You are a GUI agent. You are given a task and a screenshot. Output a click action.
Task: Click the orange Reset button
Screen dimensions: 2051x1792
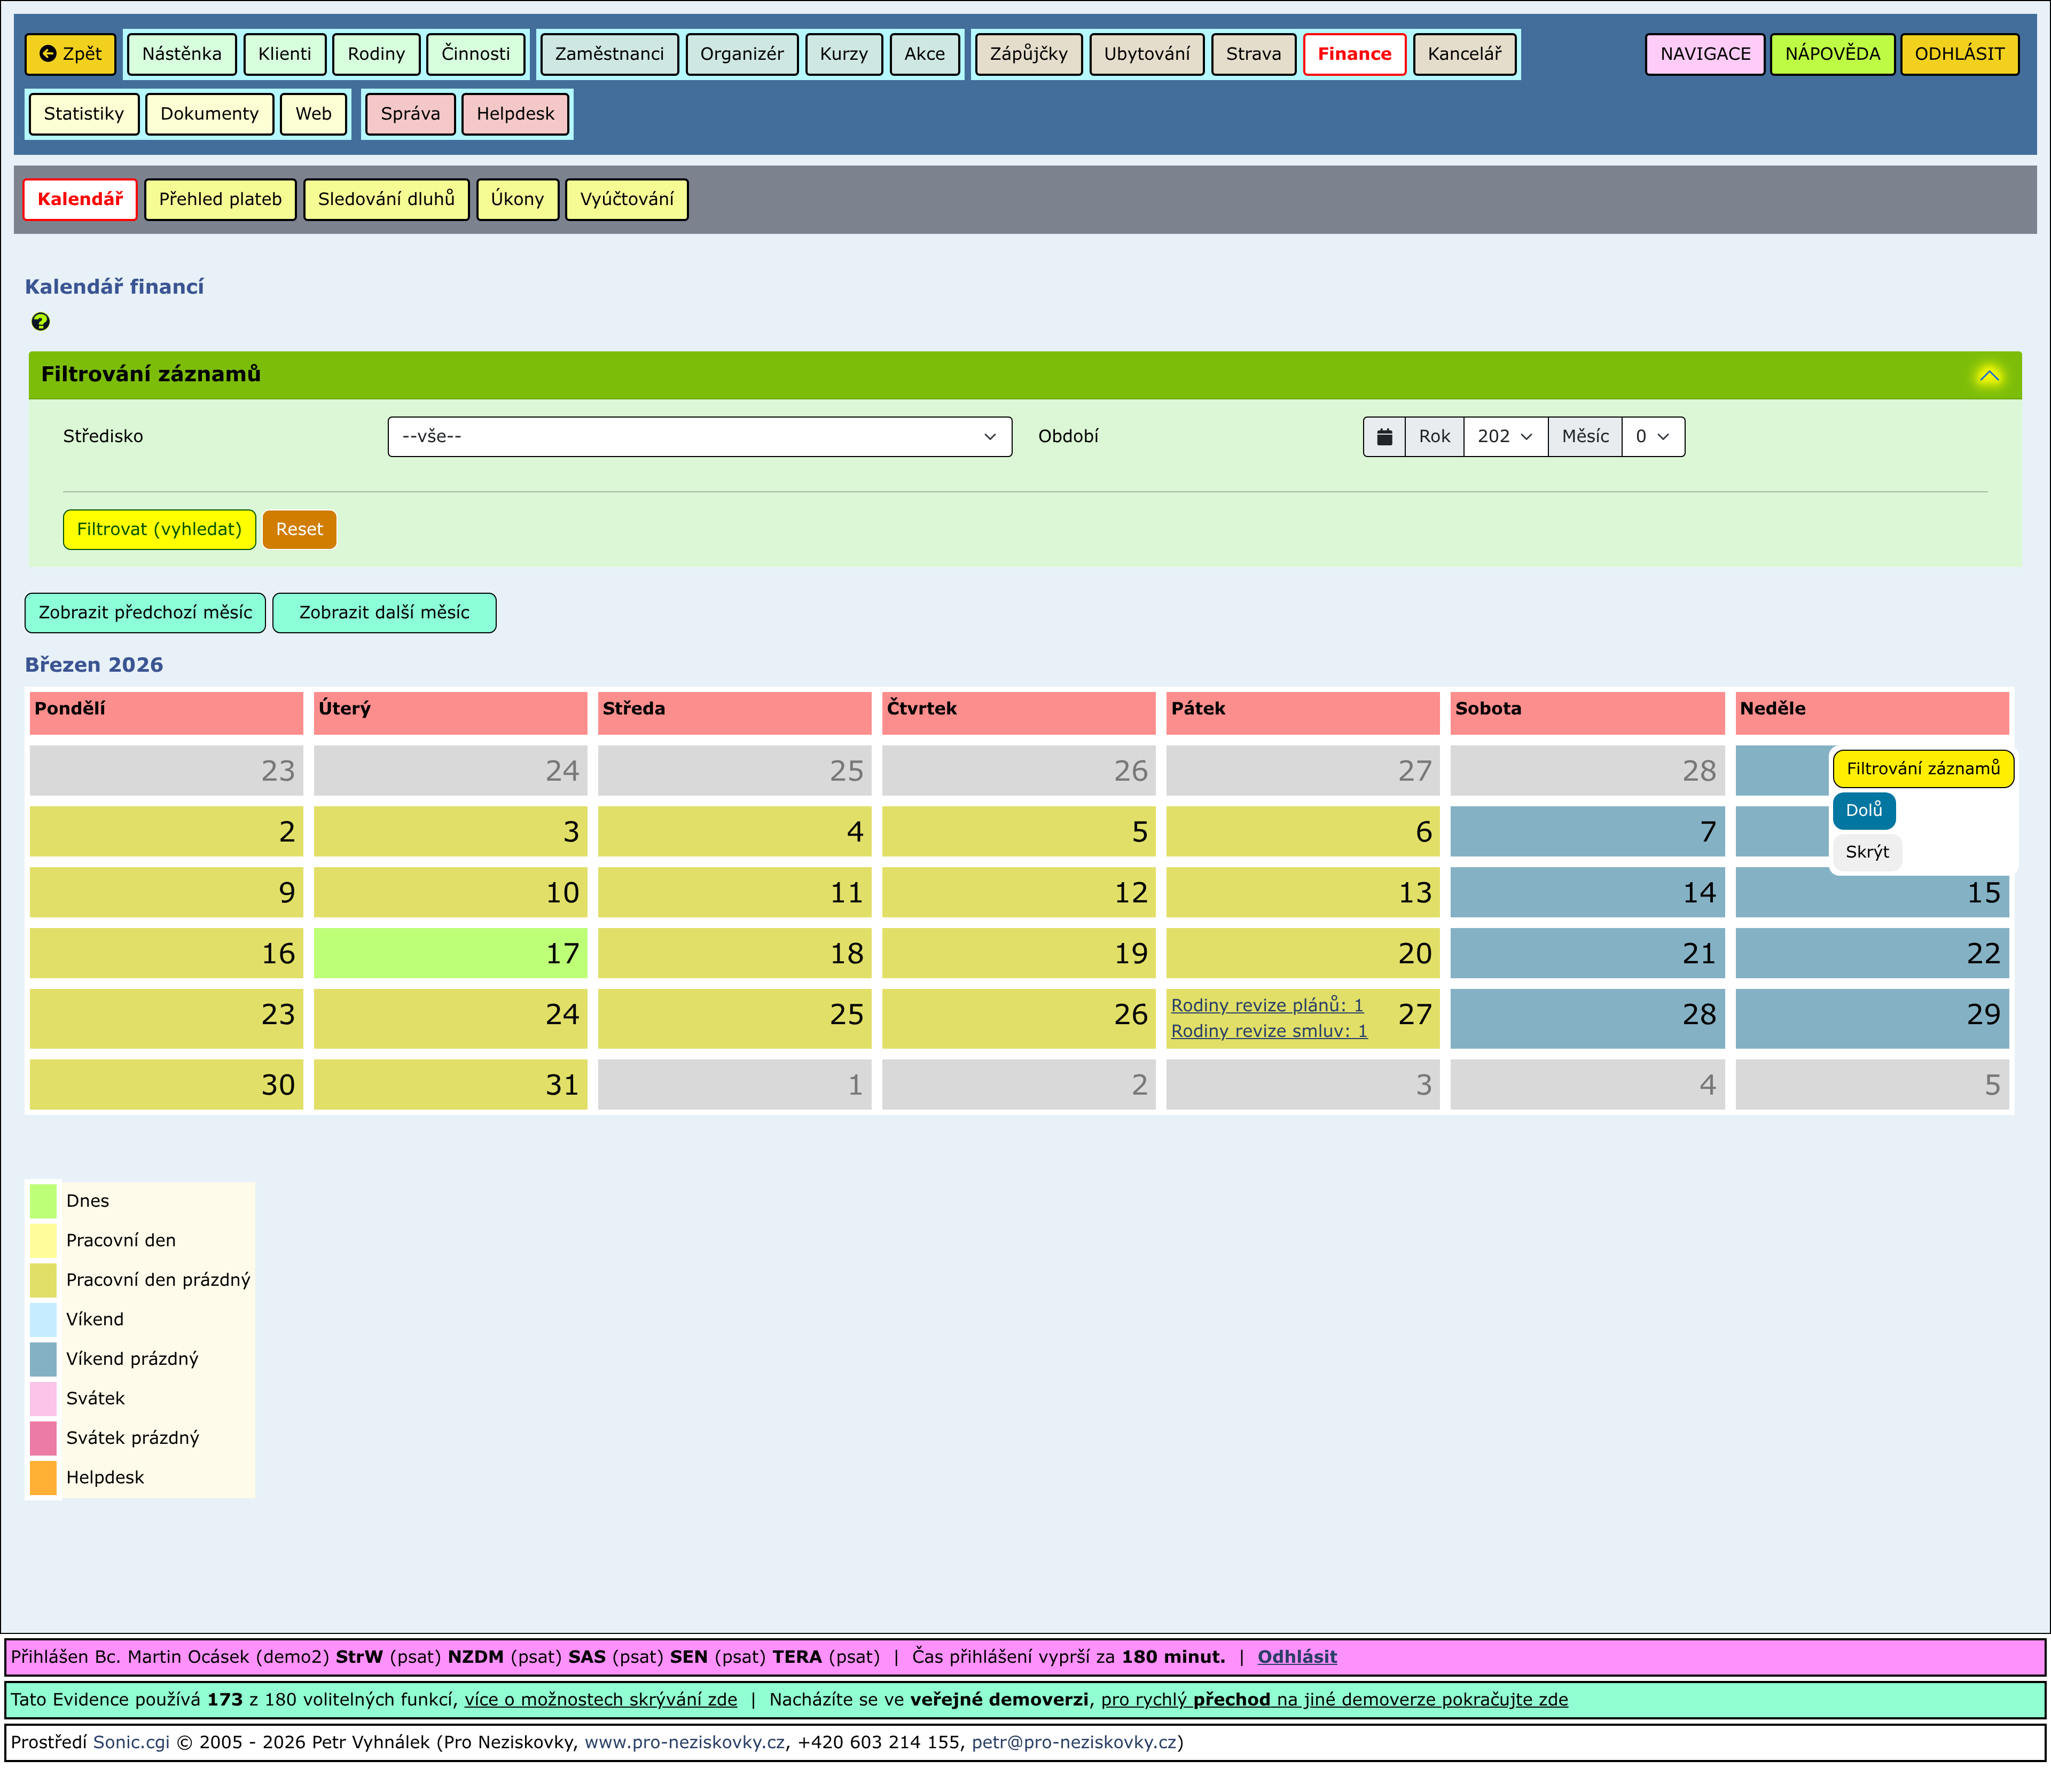pos(299,530)
